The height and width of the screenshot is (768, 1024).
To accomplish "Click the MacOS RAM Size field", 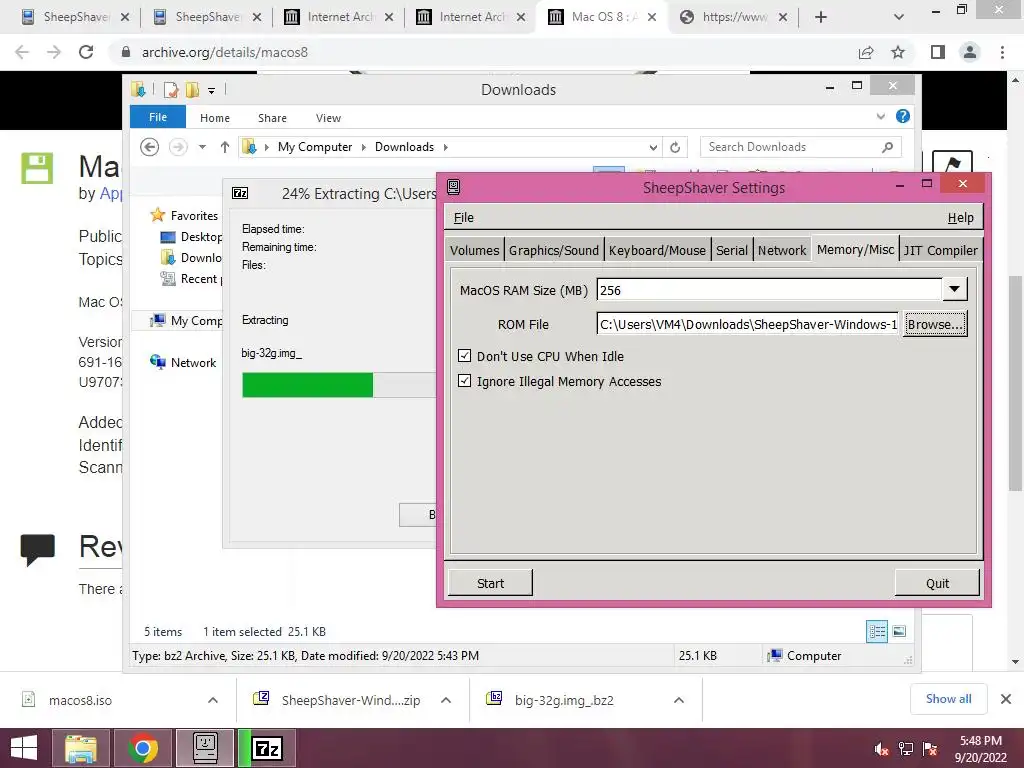I will 769,290.
